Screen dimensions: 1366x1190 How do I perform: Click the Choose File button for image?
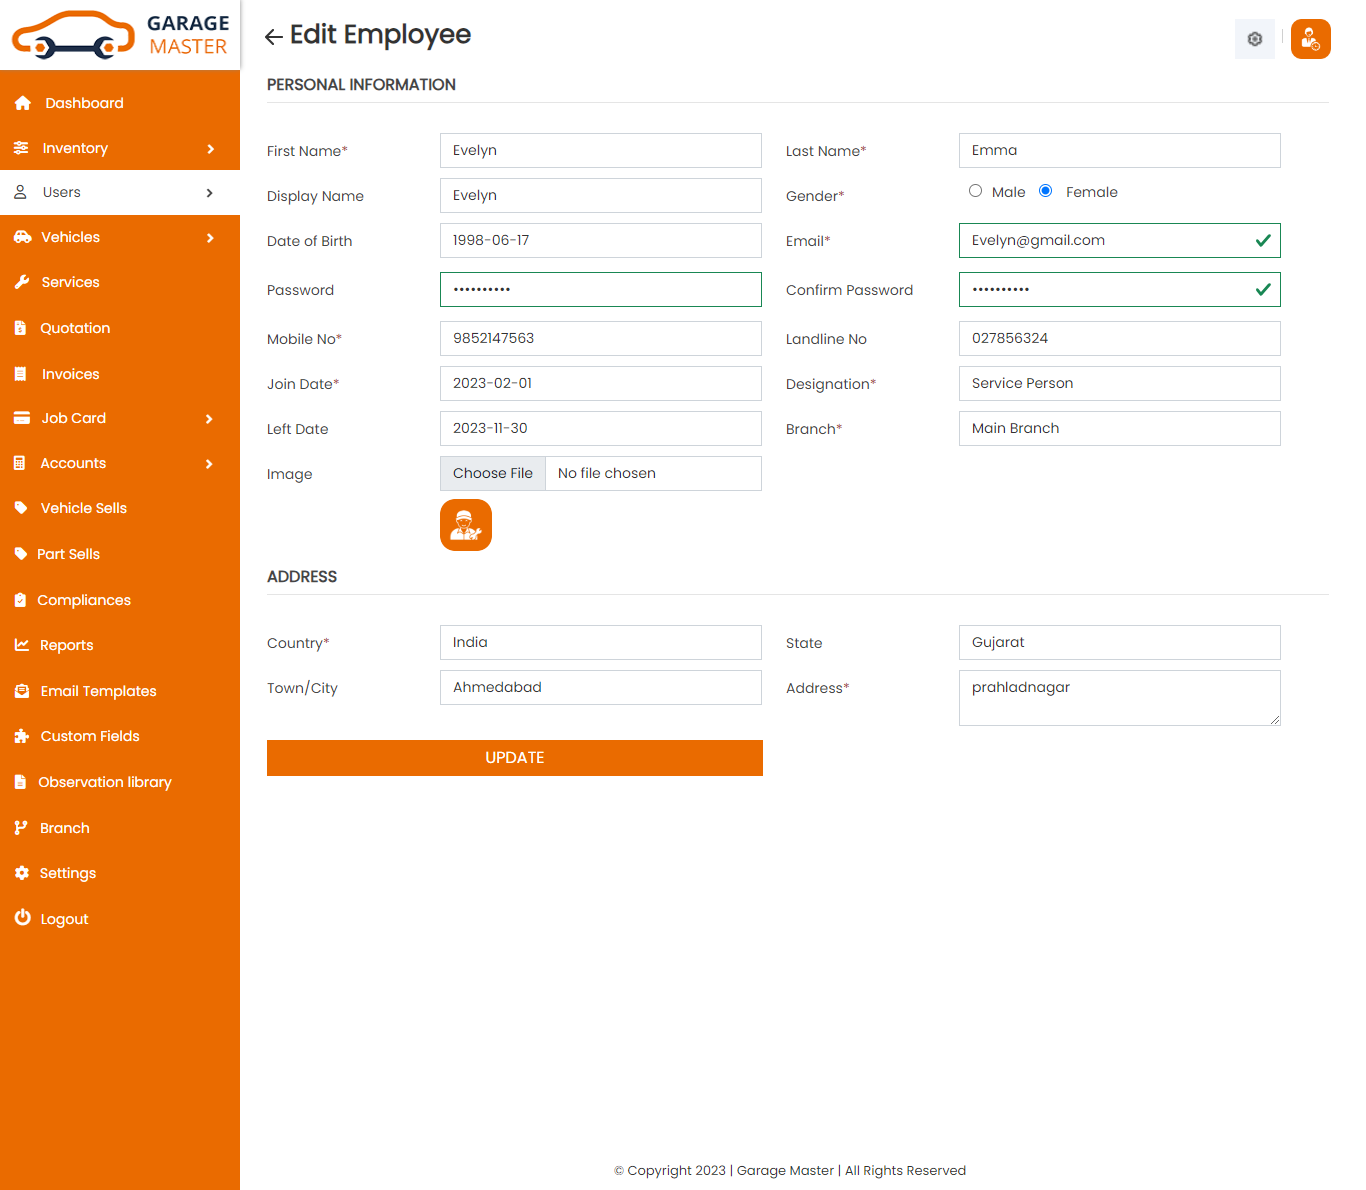(493, 473)
